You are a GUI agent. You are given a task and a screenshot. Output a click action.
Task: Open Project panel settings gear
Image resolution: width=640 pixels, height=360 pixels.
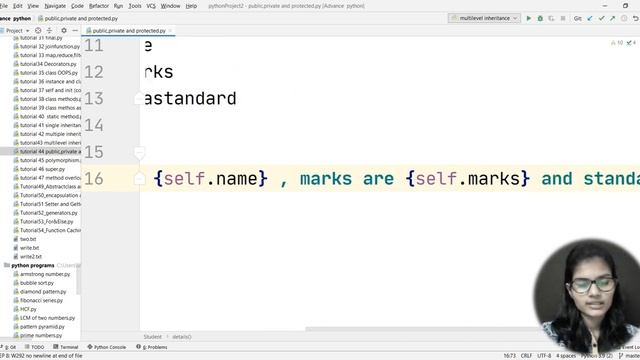pos(64,31)
